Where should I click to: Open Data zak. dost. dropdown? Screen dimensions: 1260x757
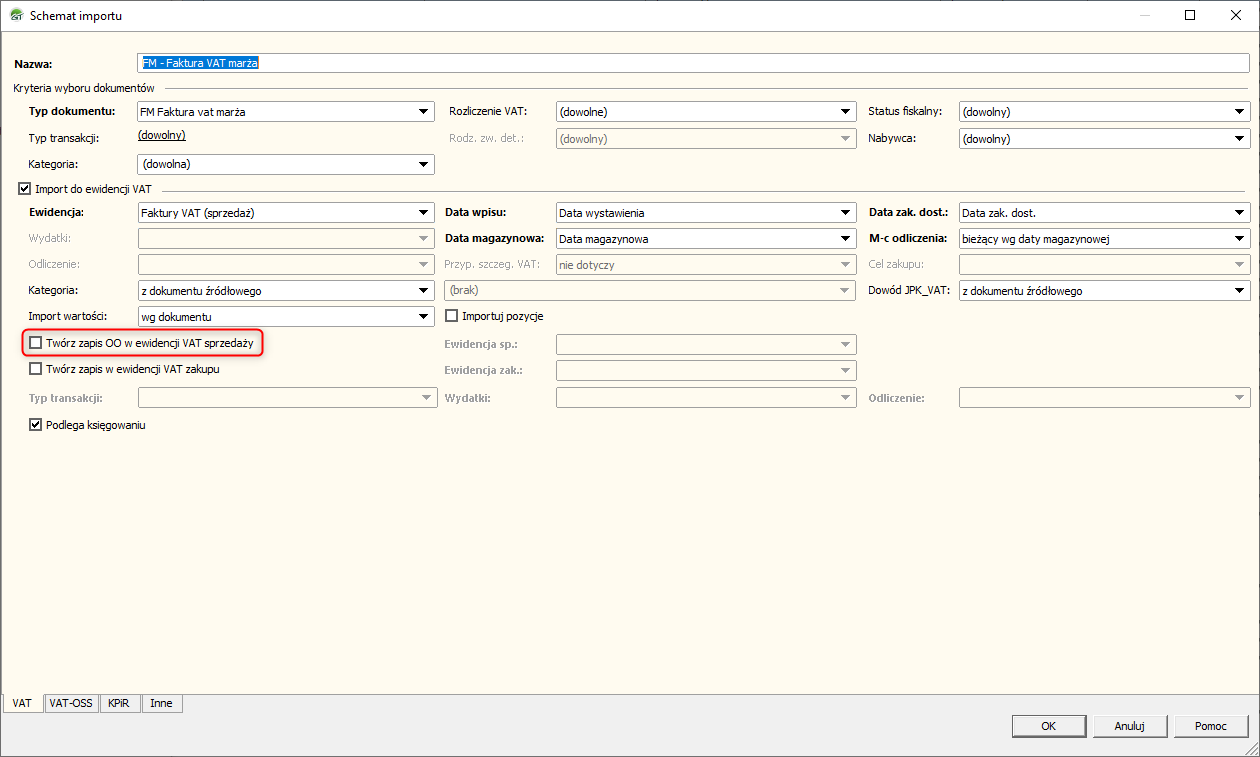coord(1104,213)
